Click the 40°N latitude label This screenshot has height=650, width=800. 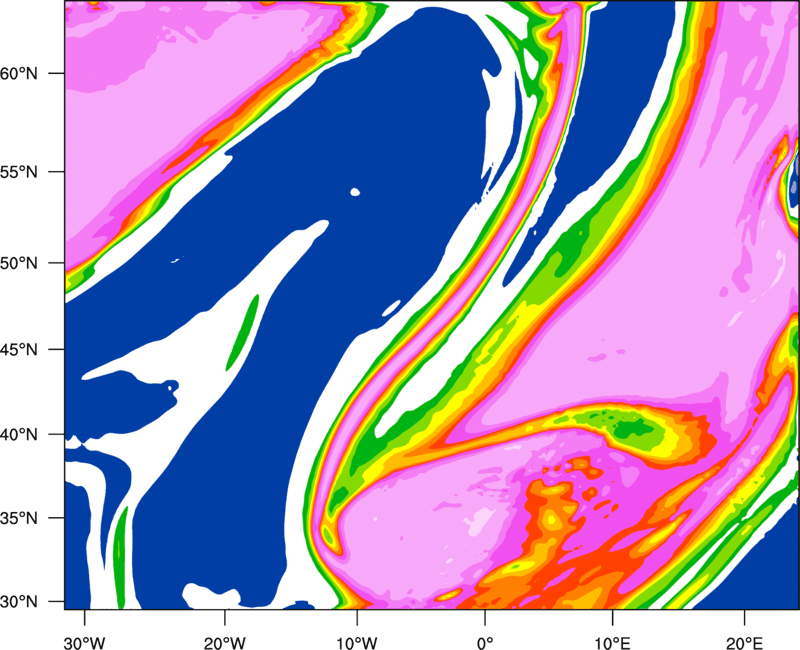19,435
